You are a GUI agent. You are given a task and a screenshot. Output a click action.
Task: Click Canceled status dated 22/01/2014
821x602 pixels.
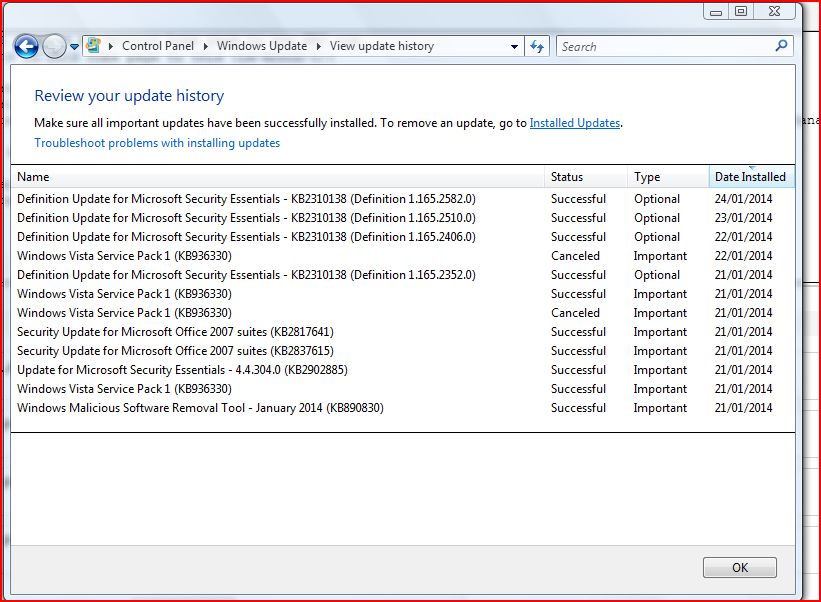pyautogui.click(x=575, y=256)
